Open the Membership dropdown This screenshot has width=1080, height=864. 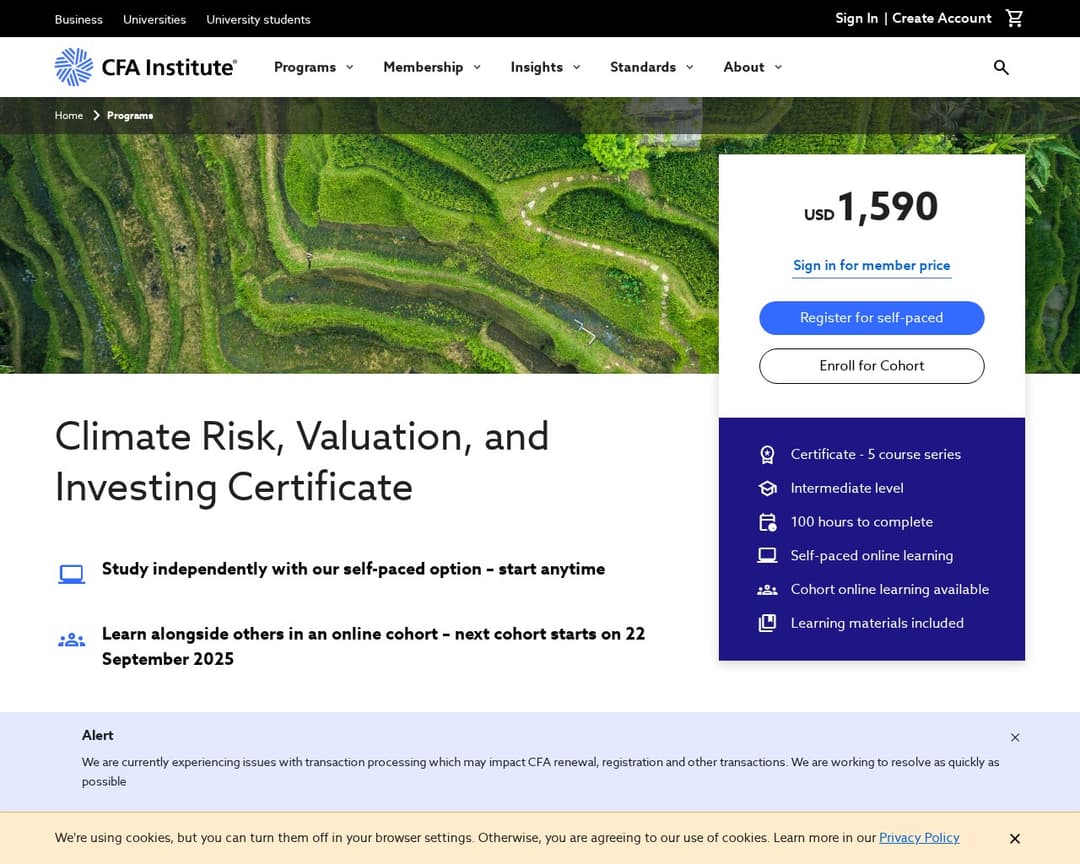click(x=477, y=67)
